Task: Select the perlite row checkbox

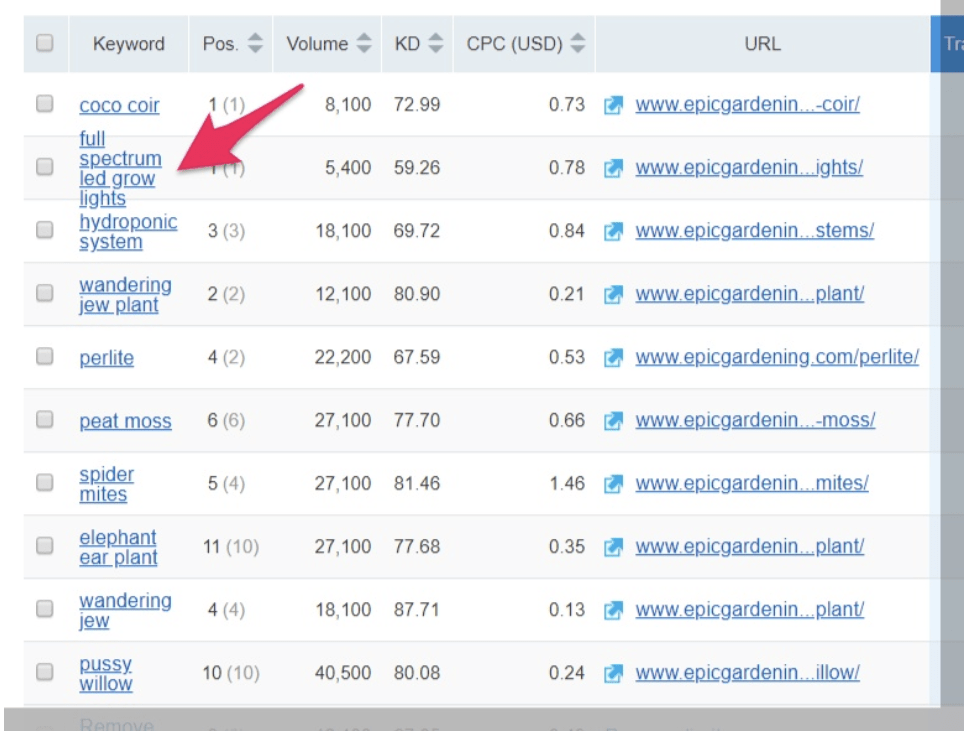Action: point(45,356)
